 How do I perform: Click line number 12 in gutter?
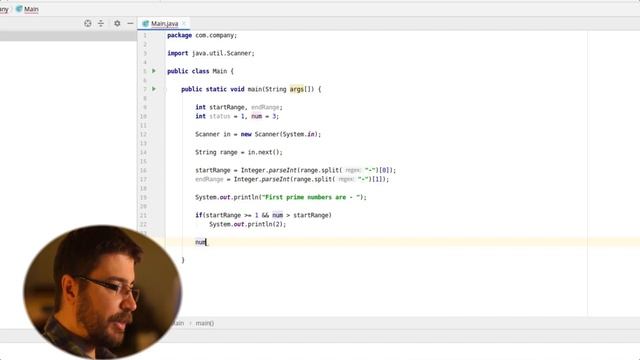143,134
